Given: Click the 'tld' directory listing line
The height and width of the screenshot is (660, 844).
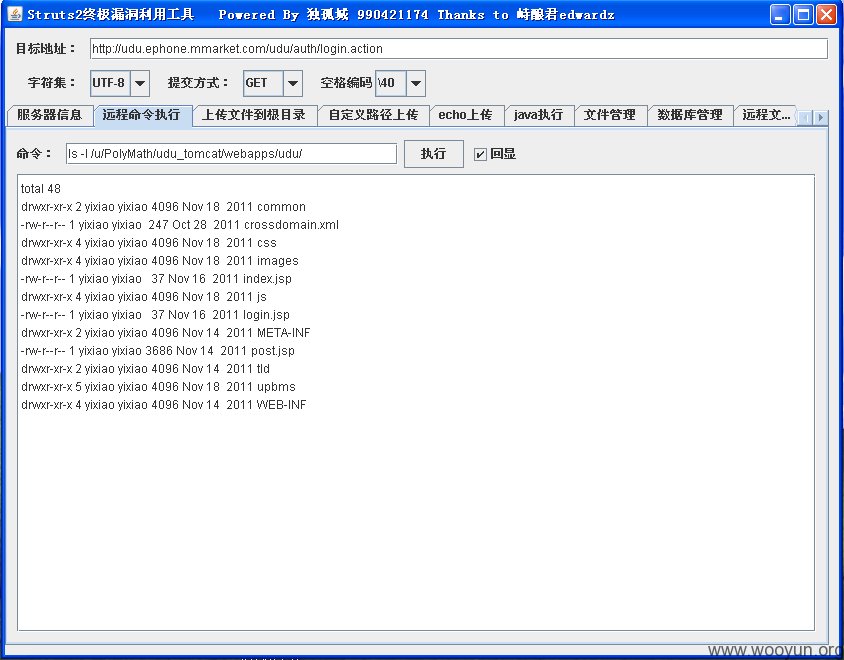Looking at the screenshot, I should pos(145,369).
